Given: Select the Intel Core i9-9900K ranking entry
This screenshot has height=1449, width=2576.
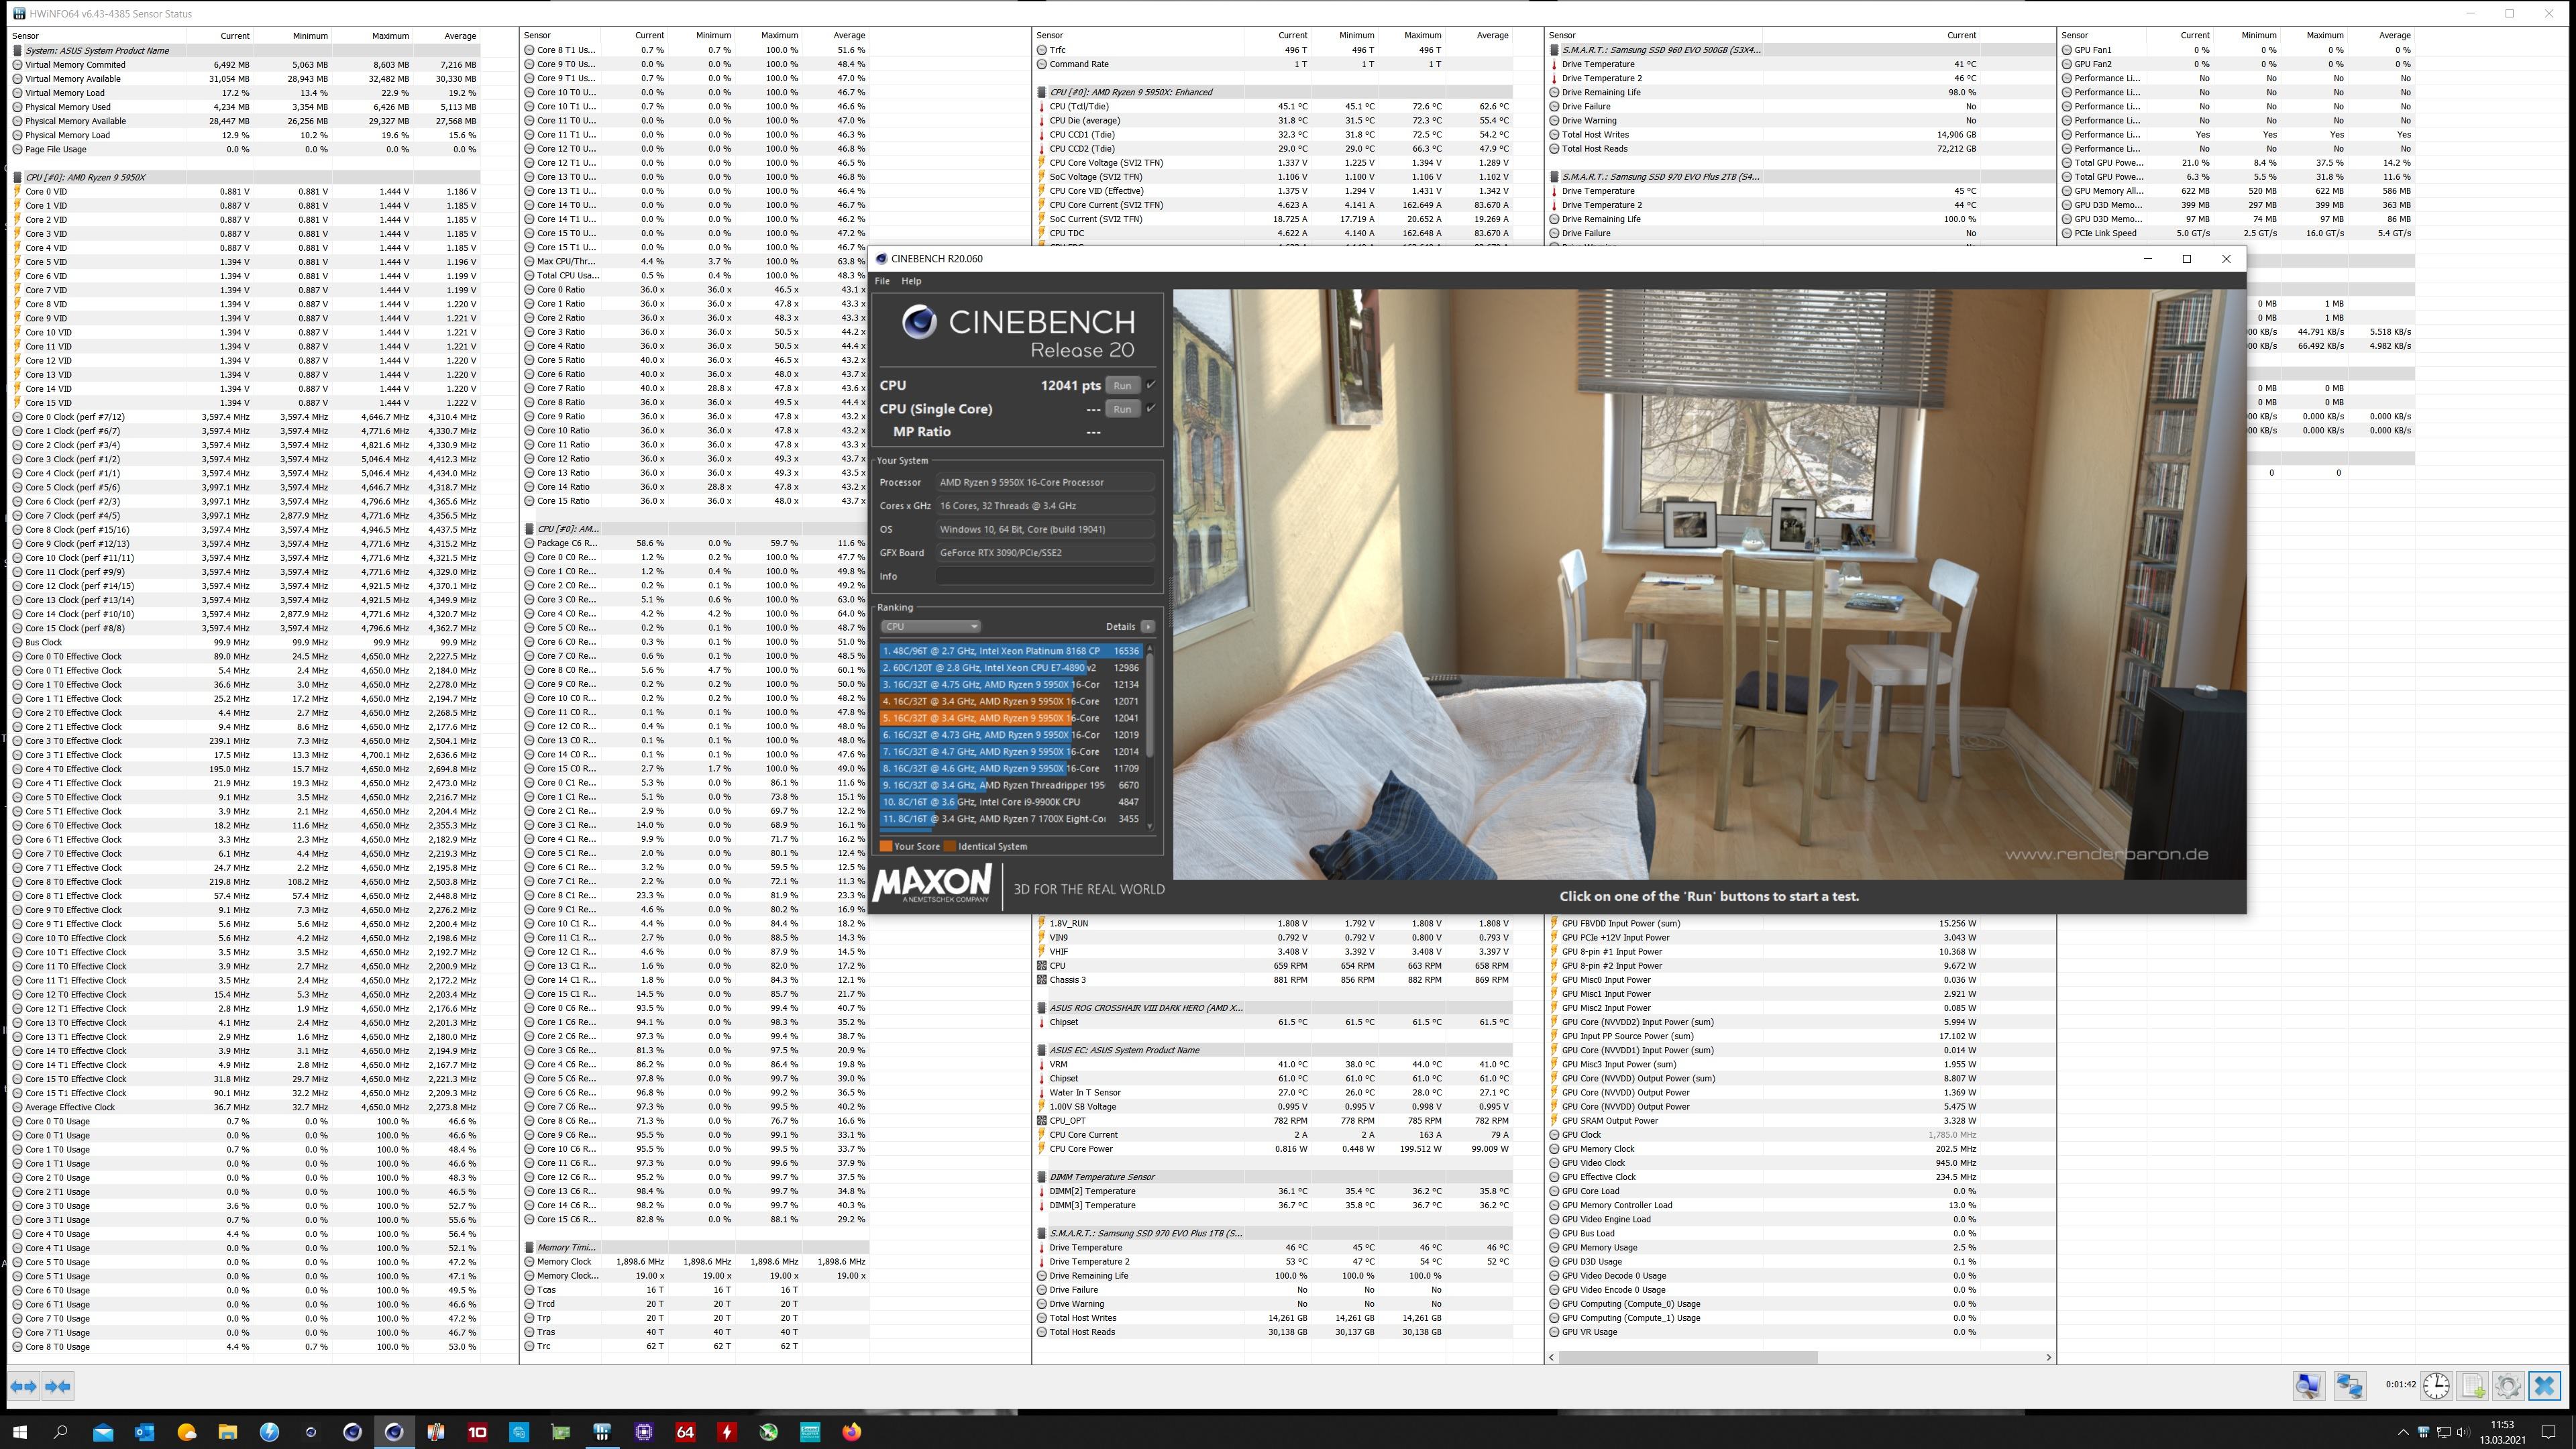Looking at the screenshot, I should tap(1011, 802).
